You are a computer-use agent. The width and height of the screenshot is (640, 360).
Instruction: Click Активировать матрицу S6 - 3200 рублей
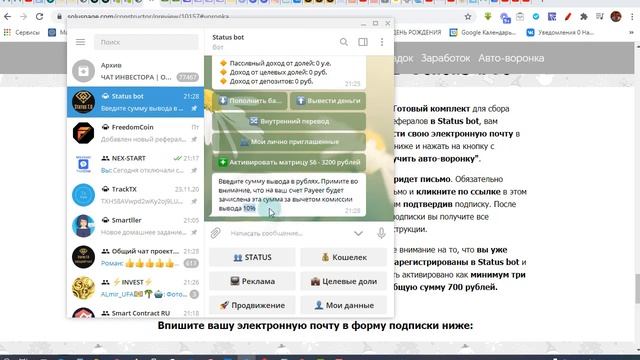[x=289, y=162]
